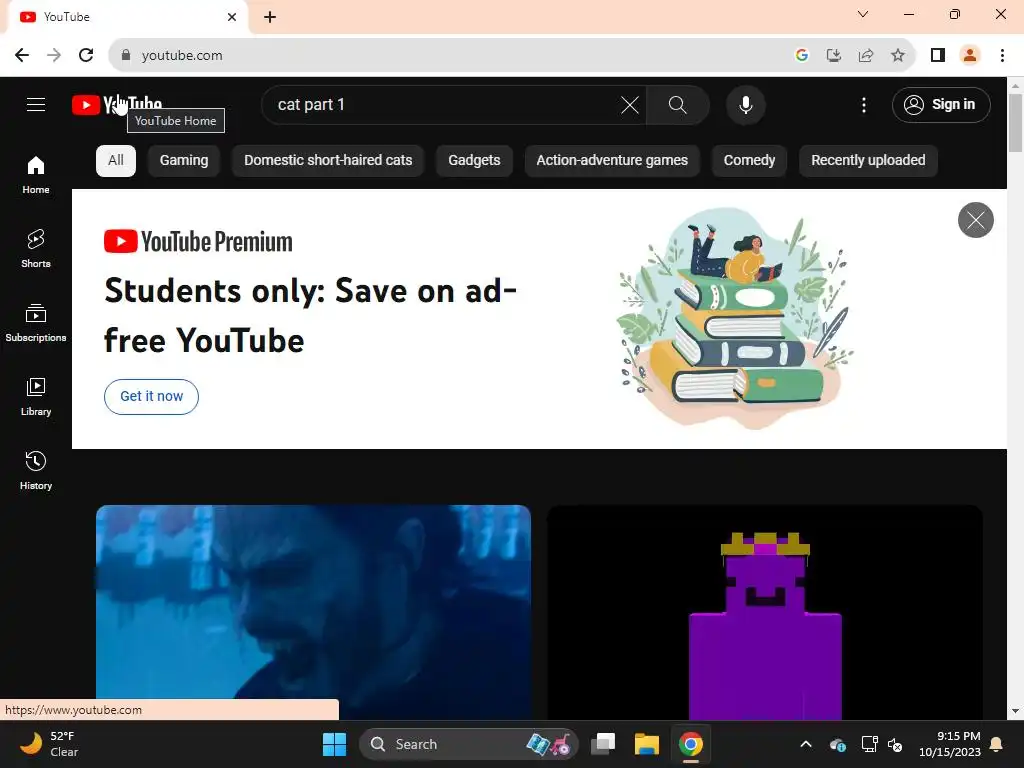Screen dimensions: 1024x768
Task: Click the page vertical scrollbar
Action: [1015, 123]
